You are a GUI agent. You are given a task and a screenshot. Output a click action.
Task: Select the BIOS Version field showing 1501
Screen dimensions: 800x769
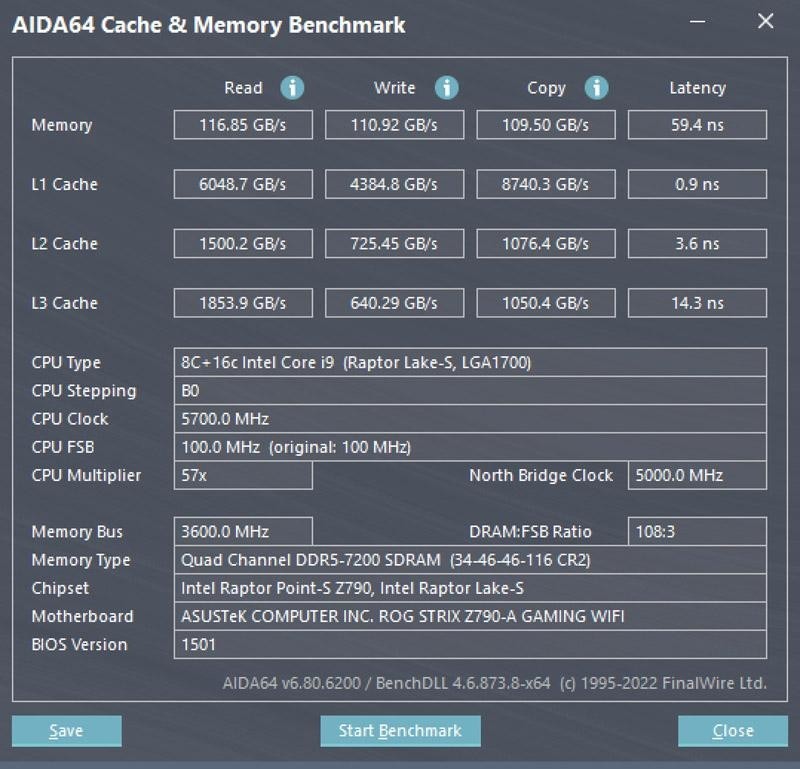pyautogui.click(x=470, y=644)
